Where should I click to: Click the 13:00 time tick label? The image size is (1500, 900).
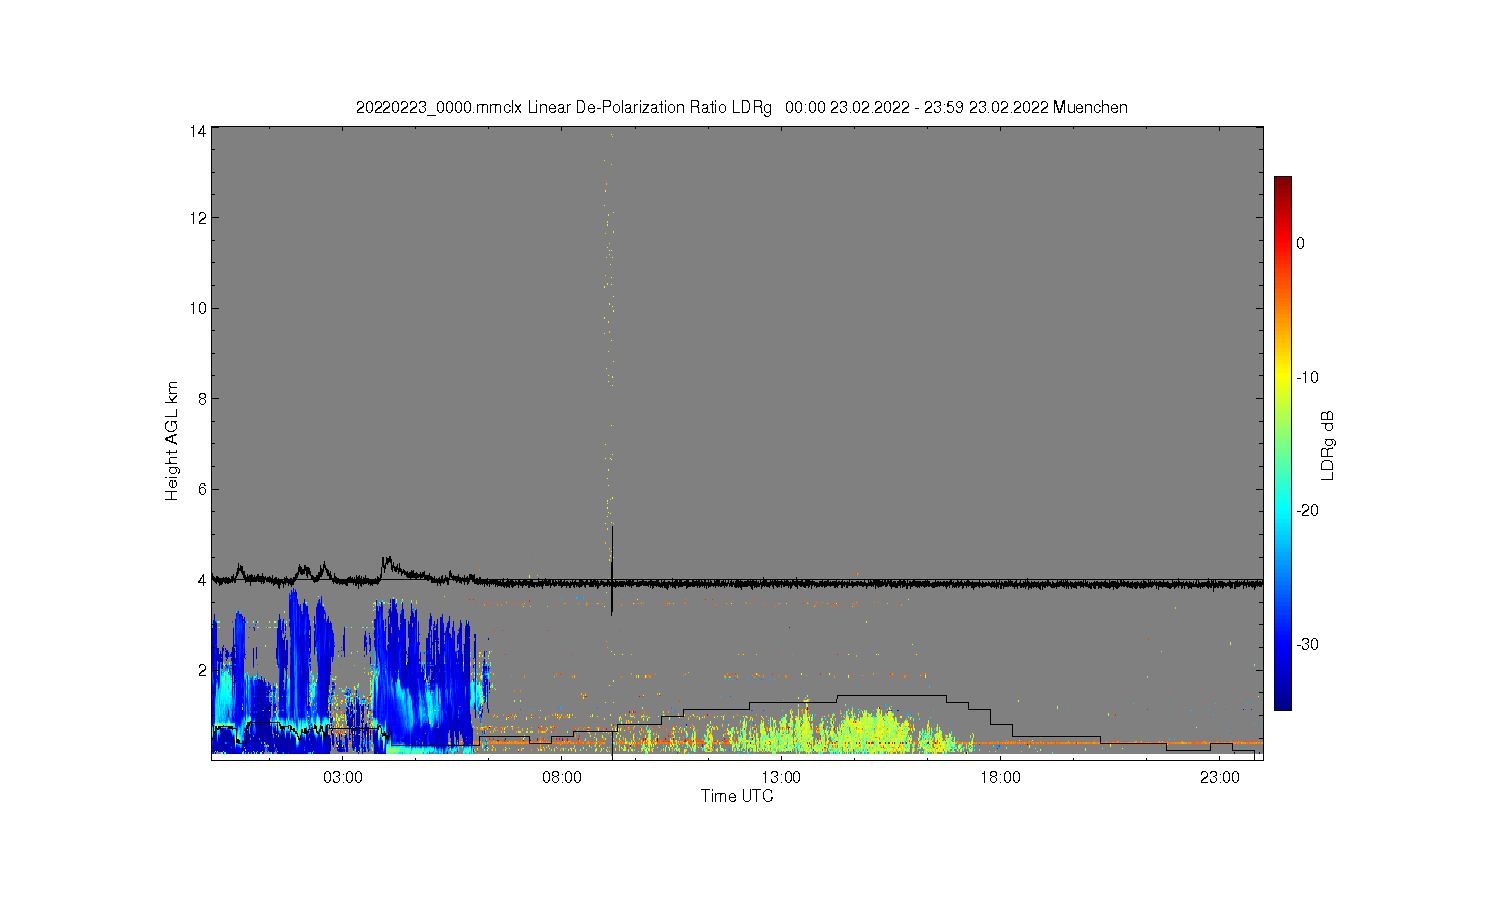tap(781, 777)
